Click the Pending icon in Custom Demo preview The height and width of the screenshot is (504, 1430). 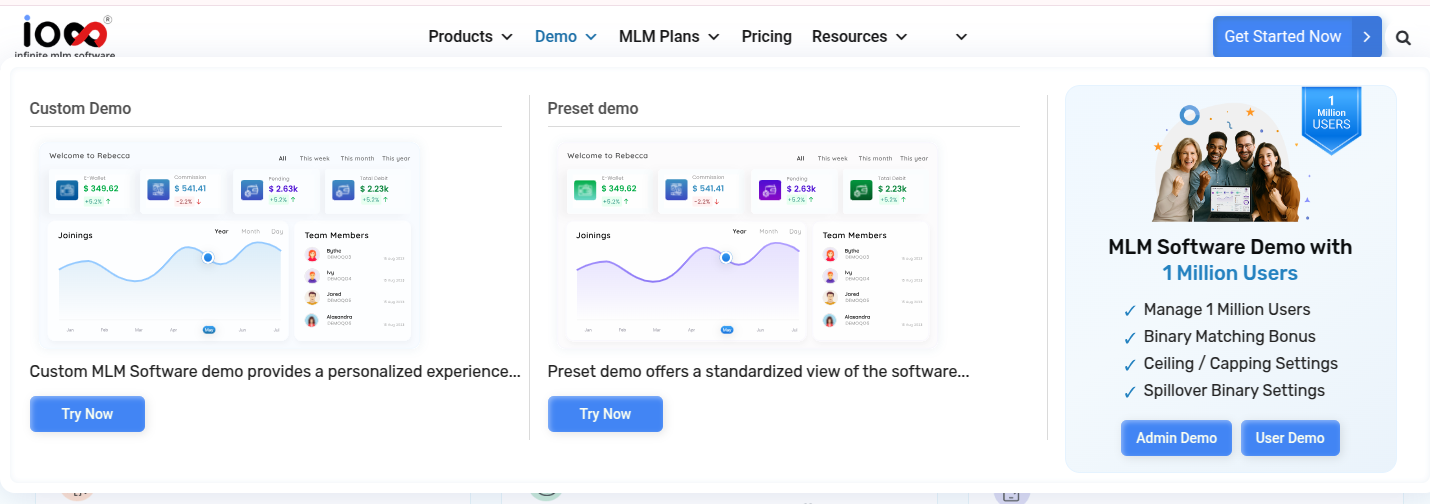(252, 190)
